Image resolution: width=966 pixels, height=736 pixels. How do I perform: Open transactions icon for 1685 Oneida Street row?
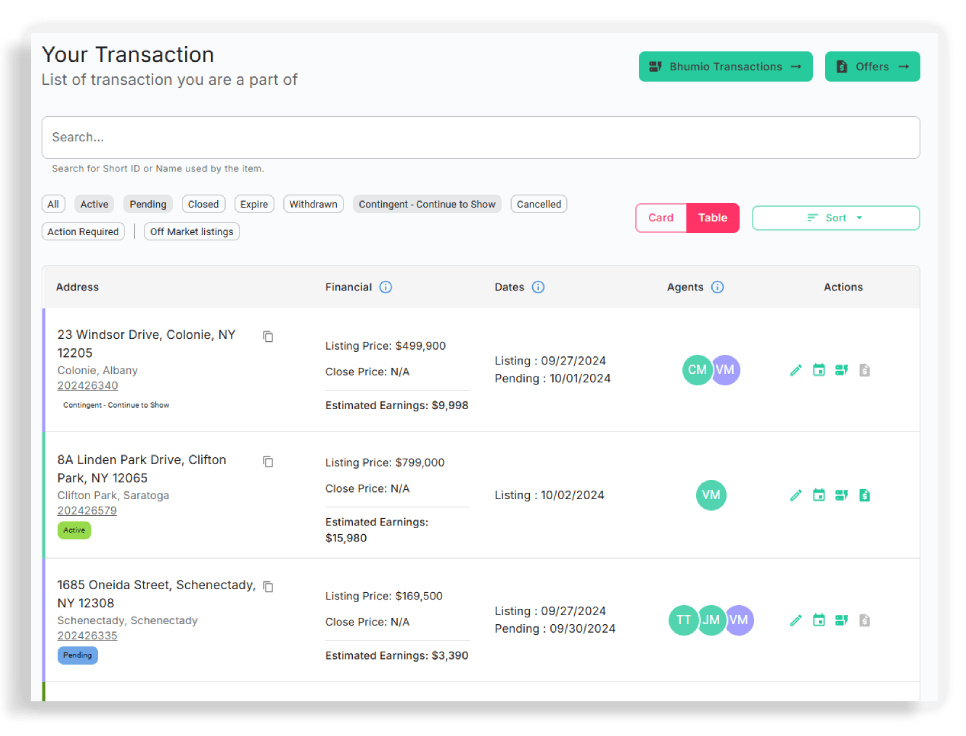click(841, 620)
